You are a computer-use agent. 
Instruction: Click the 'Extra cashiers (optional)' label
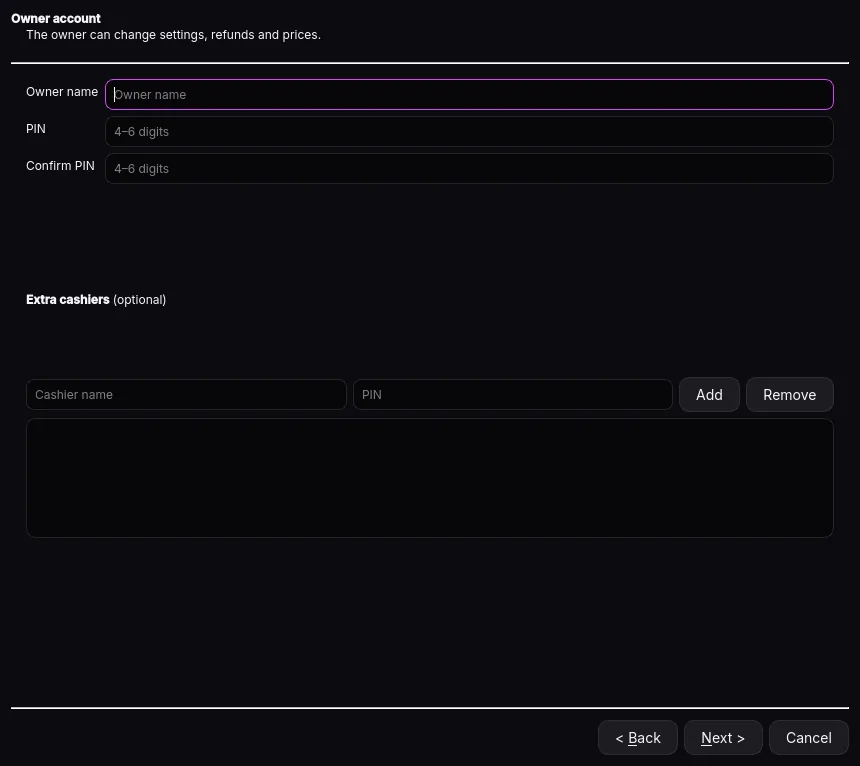point(96,299)
